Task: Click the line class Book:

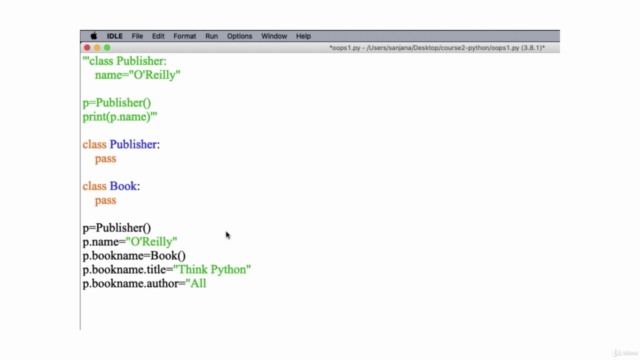Action: point(111,186)
